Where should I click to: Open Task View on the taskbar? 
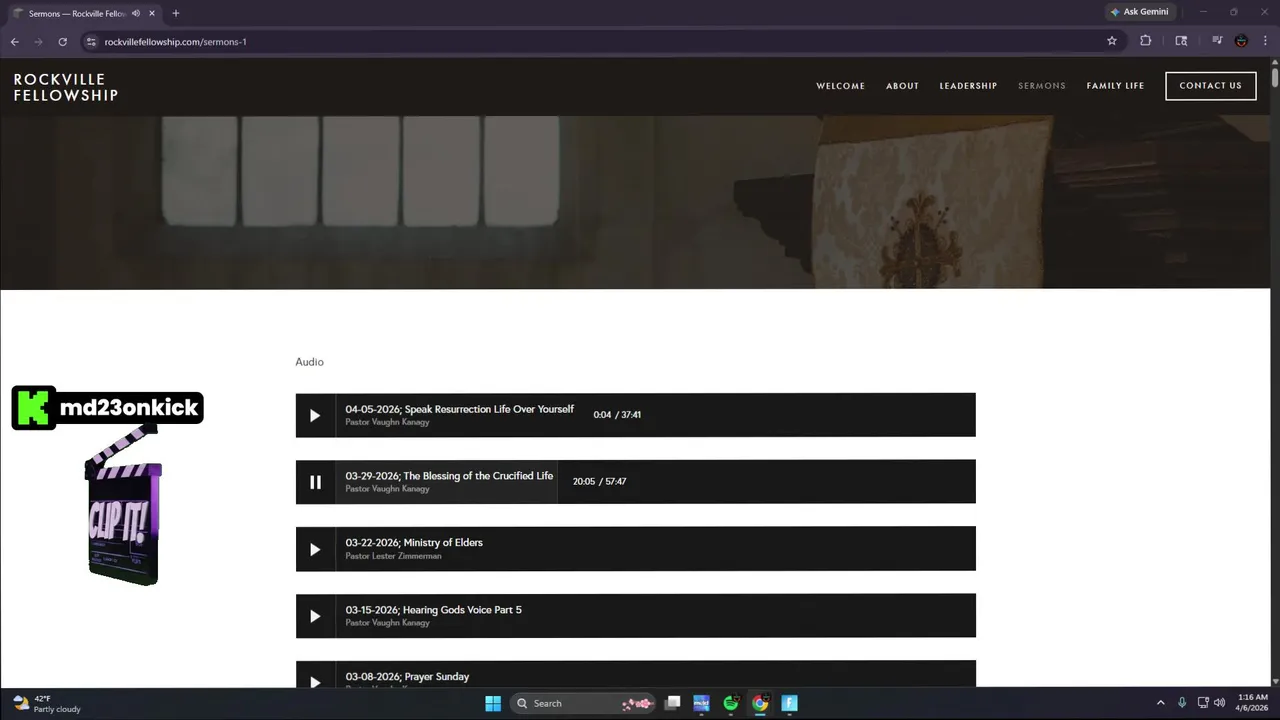point(673,703)
